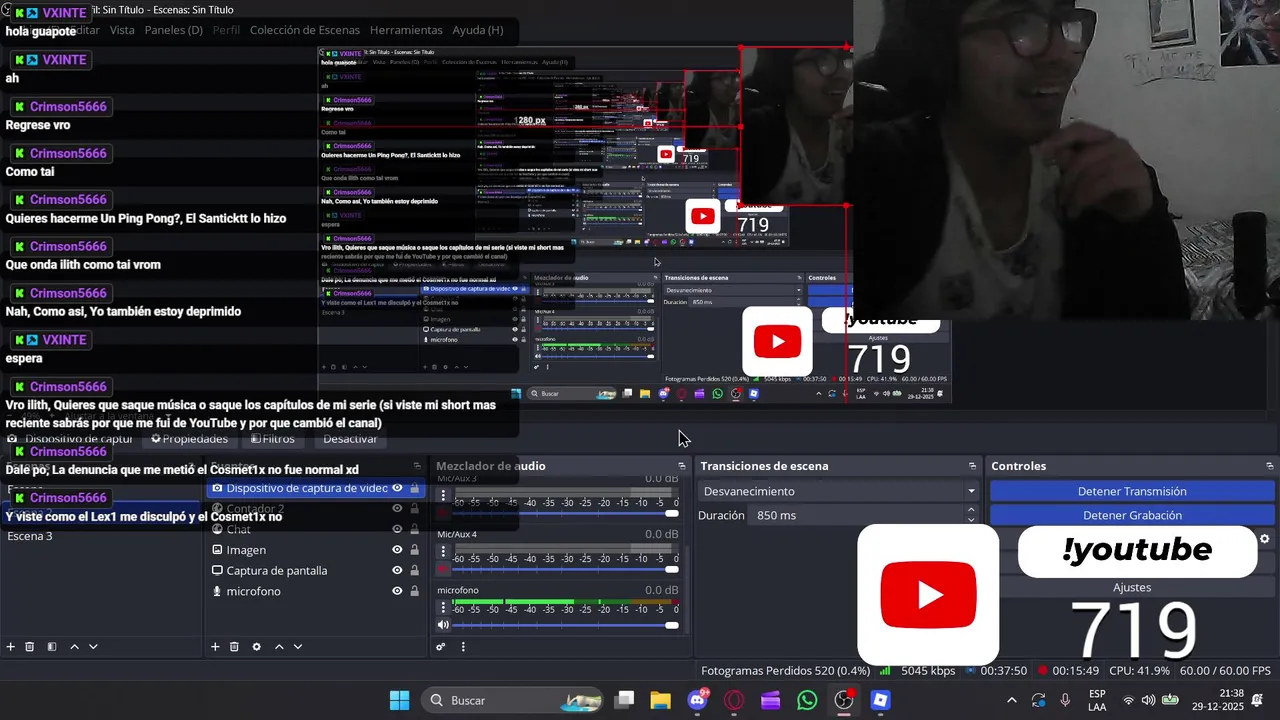This screenshot has width=1280, height=720.
Task: Open Filtros for selected source
Action: coord(272,439)
